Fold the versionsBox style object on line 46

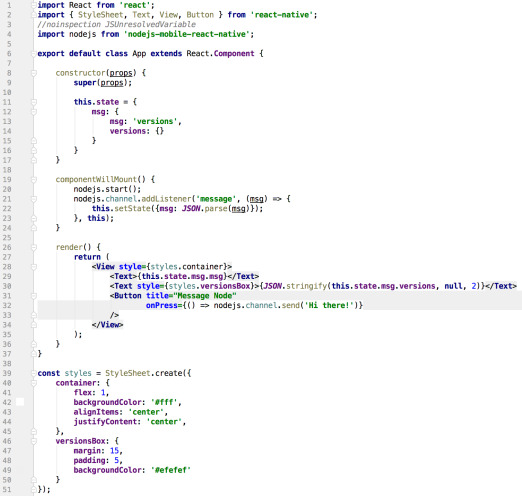34,441
